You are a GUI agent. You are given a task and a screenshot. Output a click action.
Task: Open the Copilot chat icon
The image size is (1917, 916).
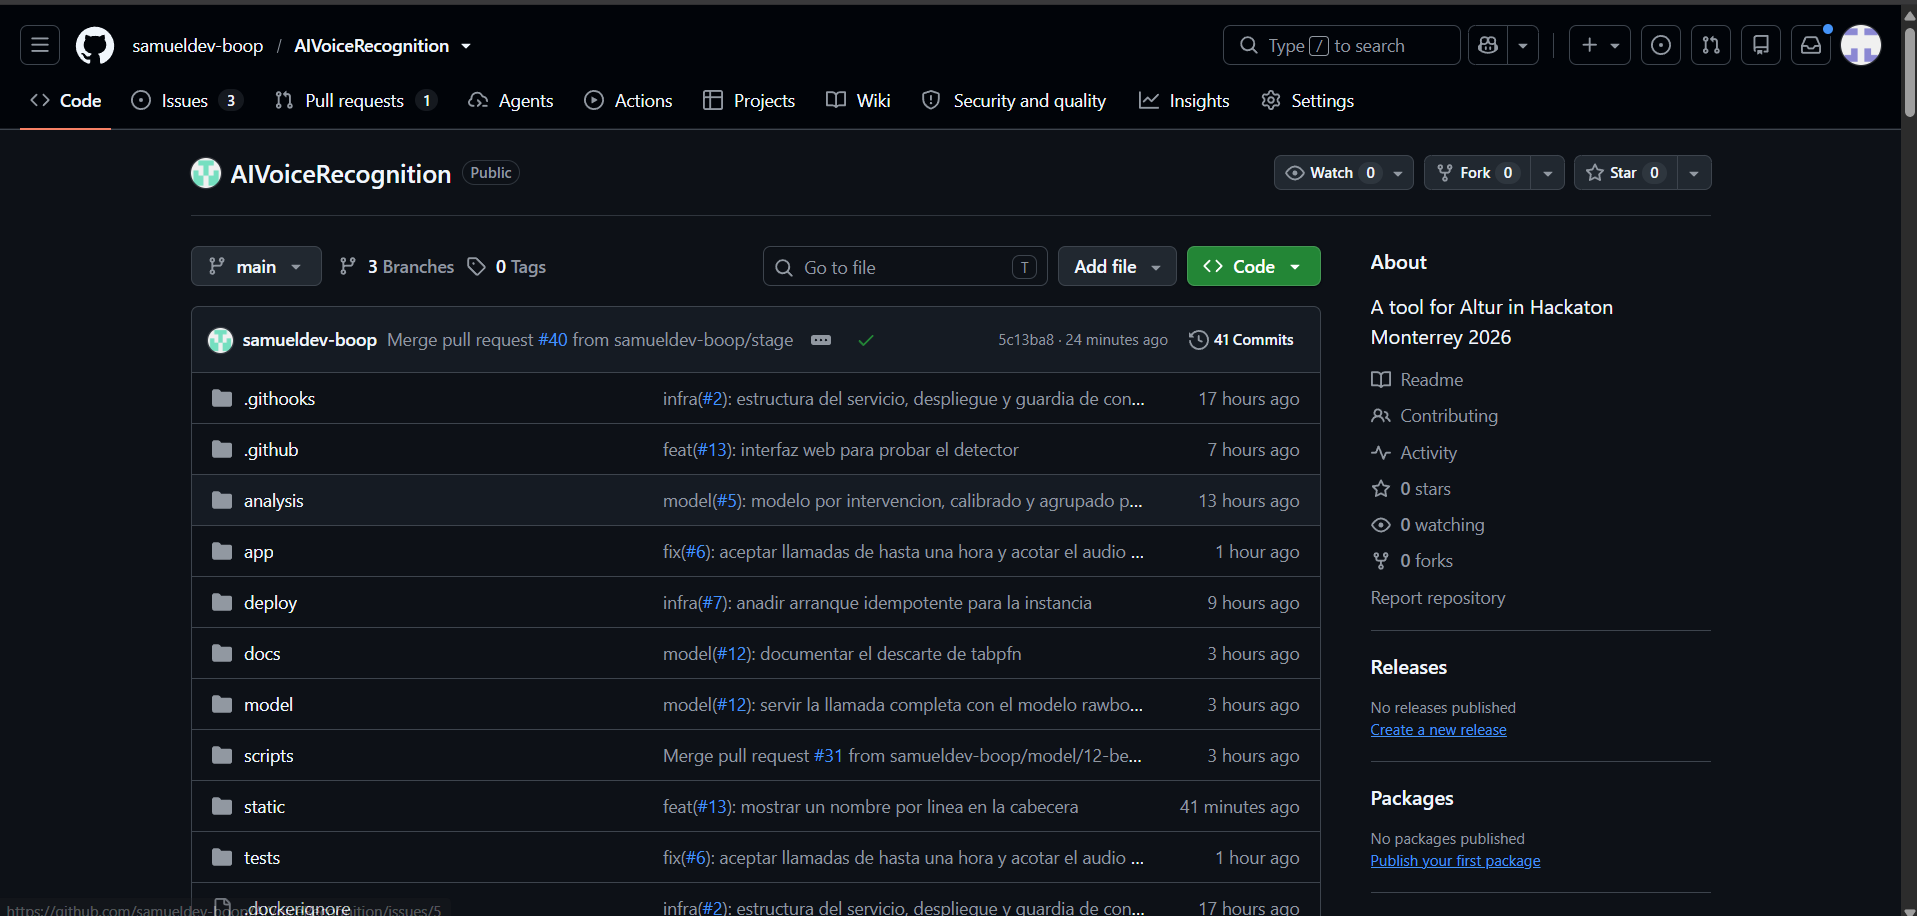pos(1488,45)
